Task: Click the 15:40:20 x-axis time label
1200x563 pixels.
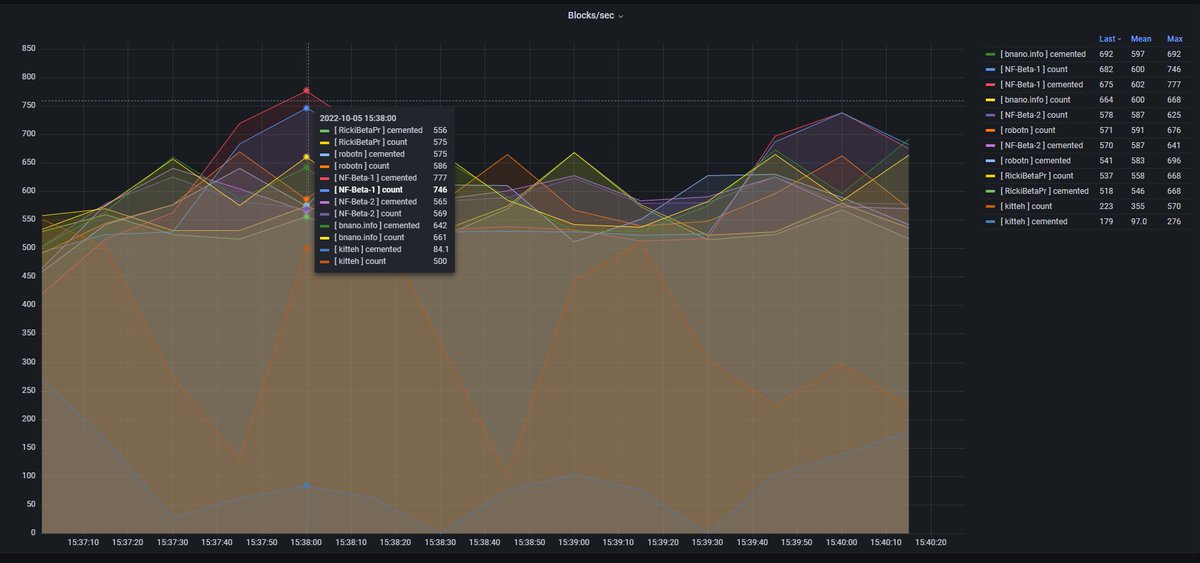Action: 929,543
